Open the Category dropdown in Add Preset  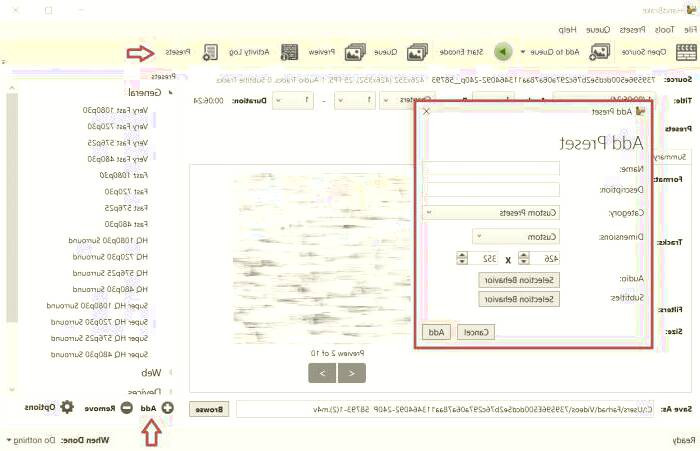490,212
